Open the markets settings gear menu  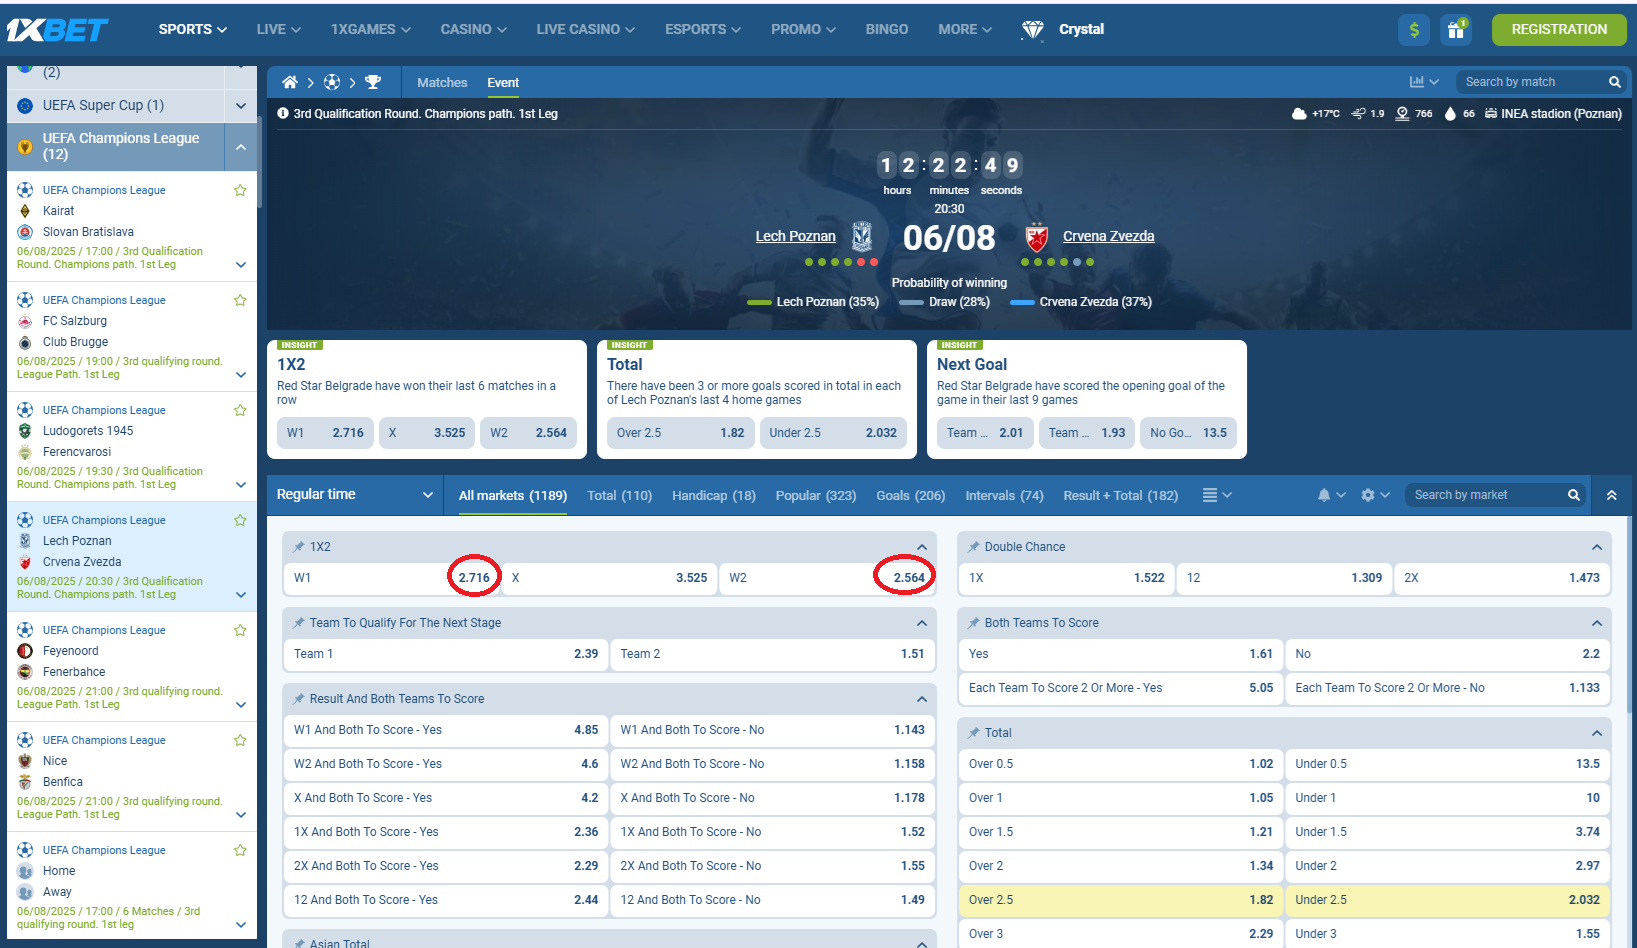[x=1375, y=495]
